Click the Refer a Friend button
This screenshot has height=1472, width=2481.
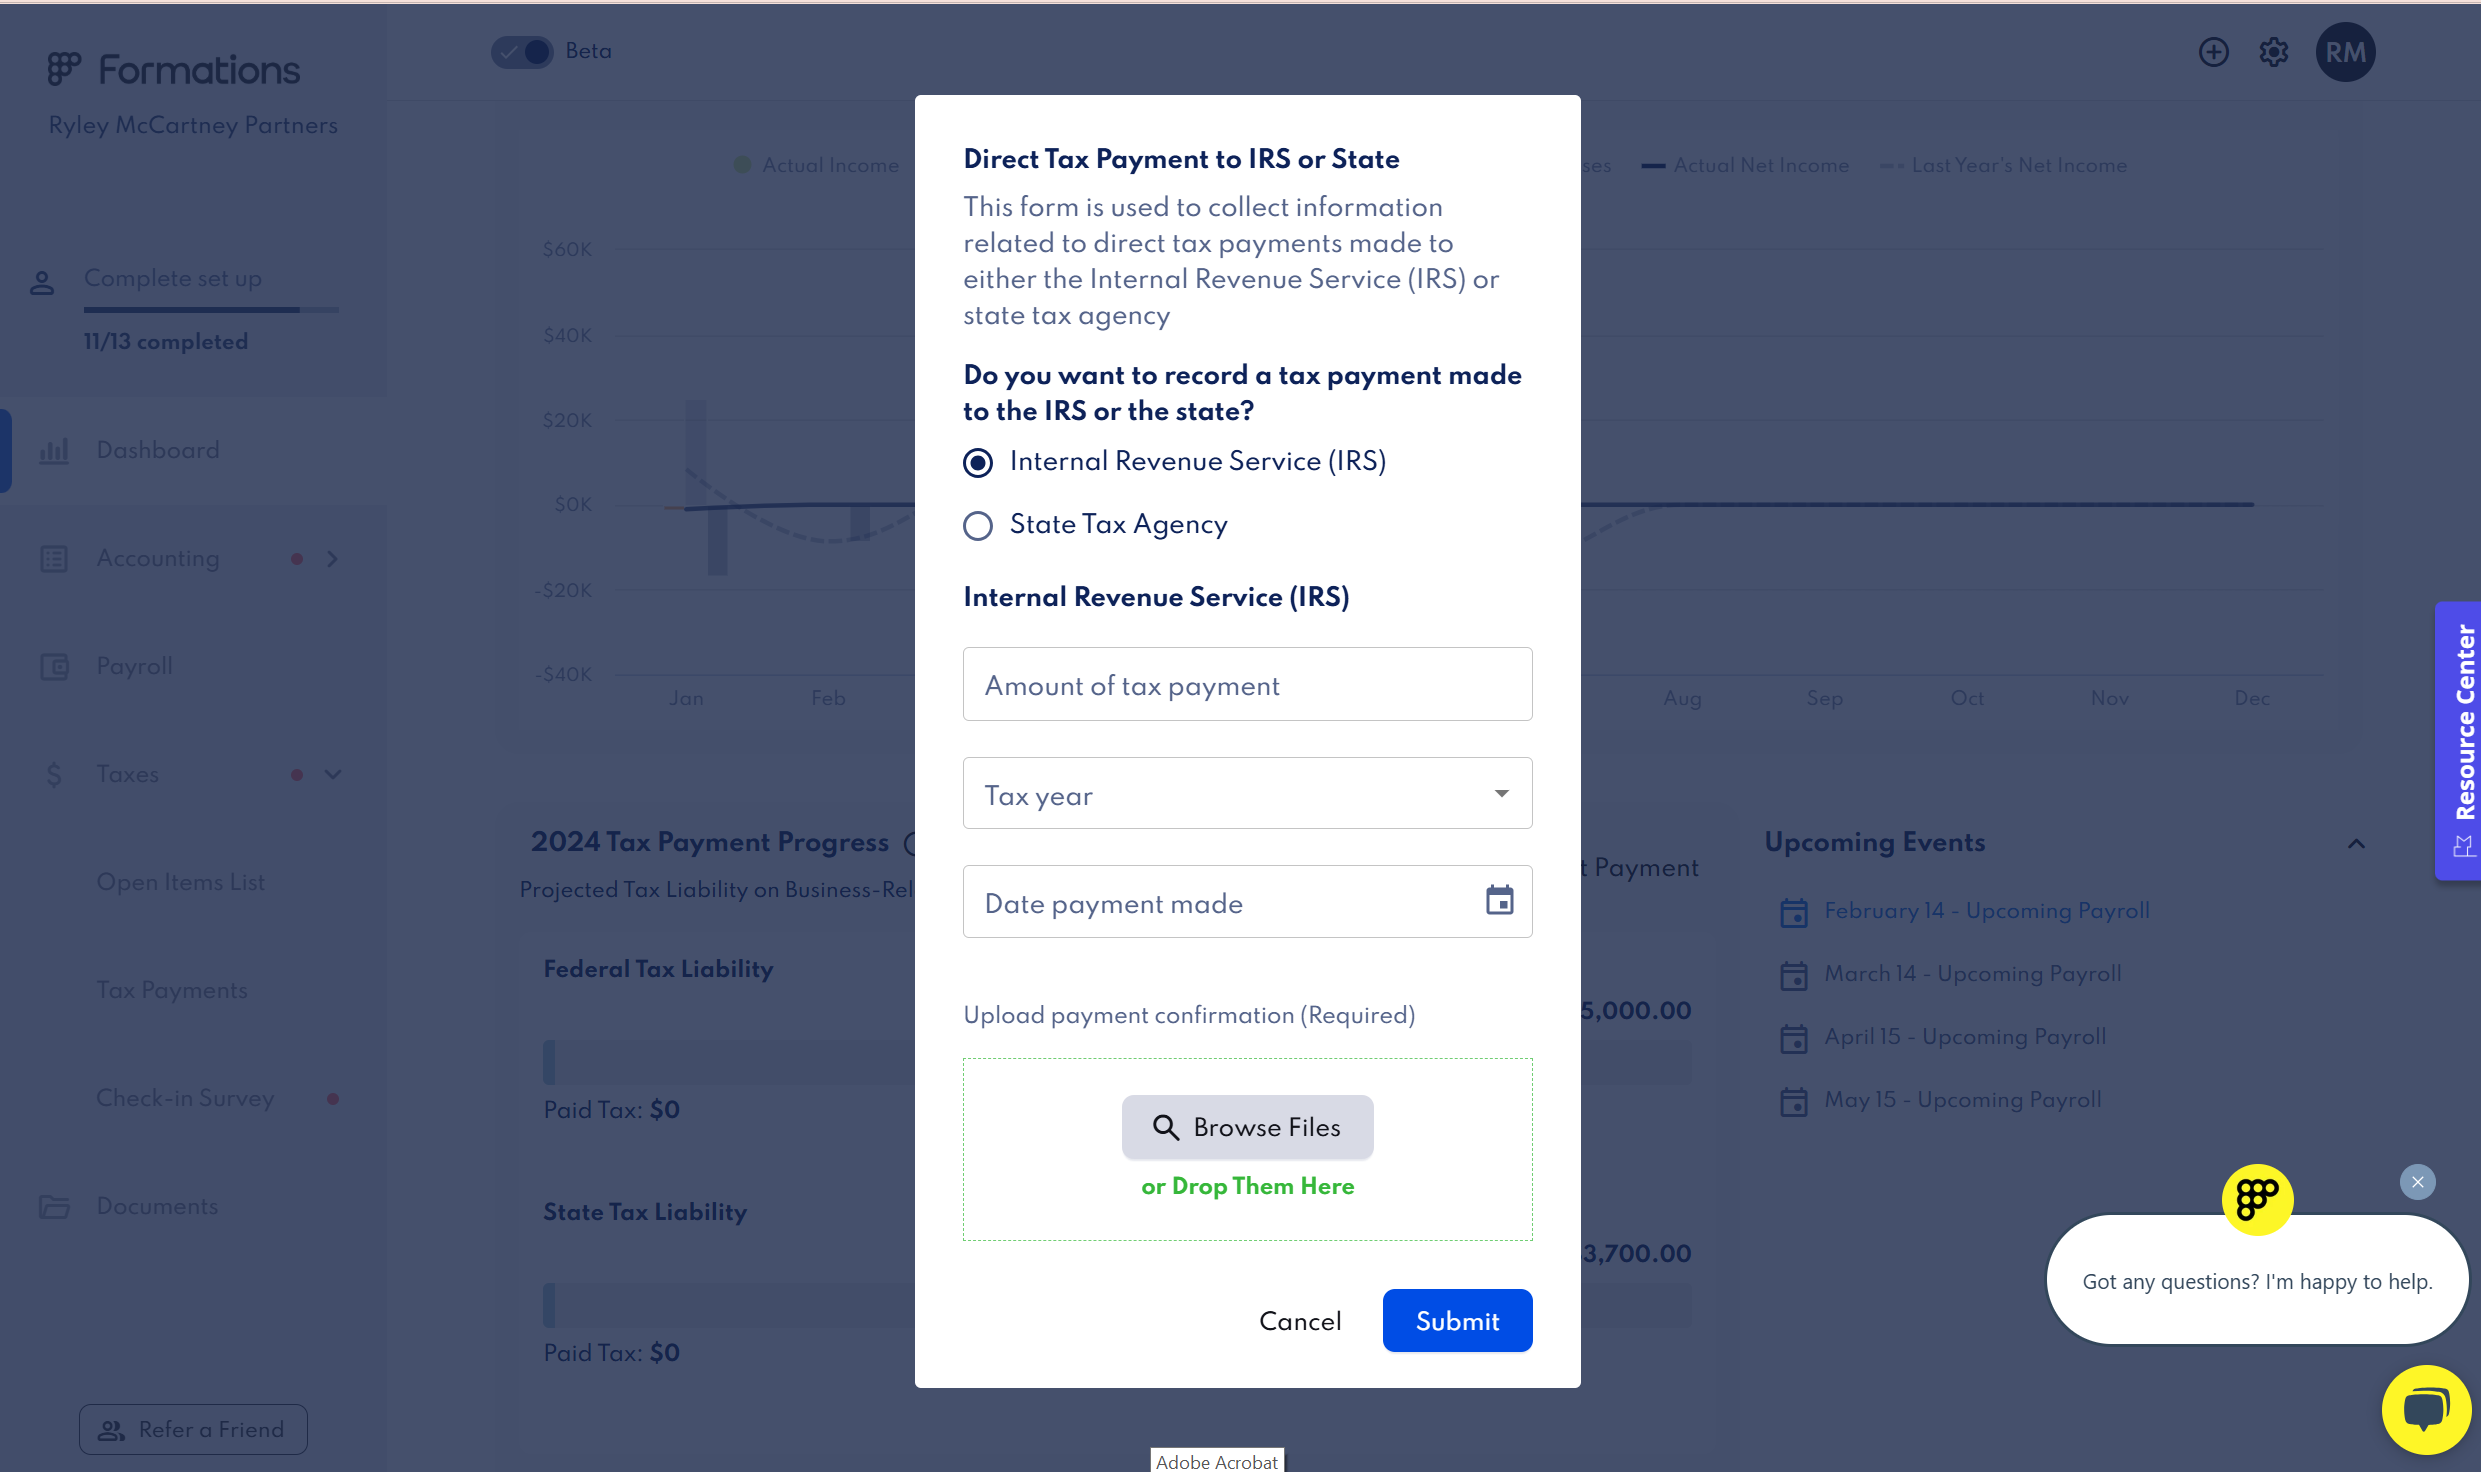[193, 1429]
